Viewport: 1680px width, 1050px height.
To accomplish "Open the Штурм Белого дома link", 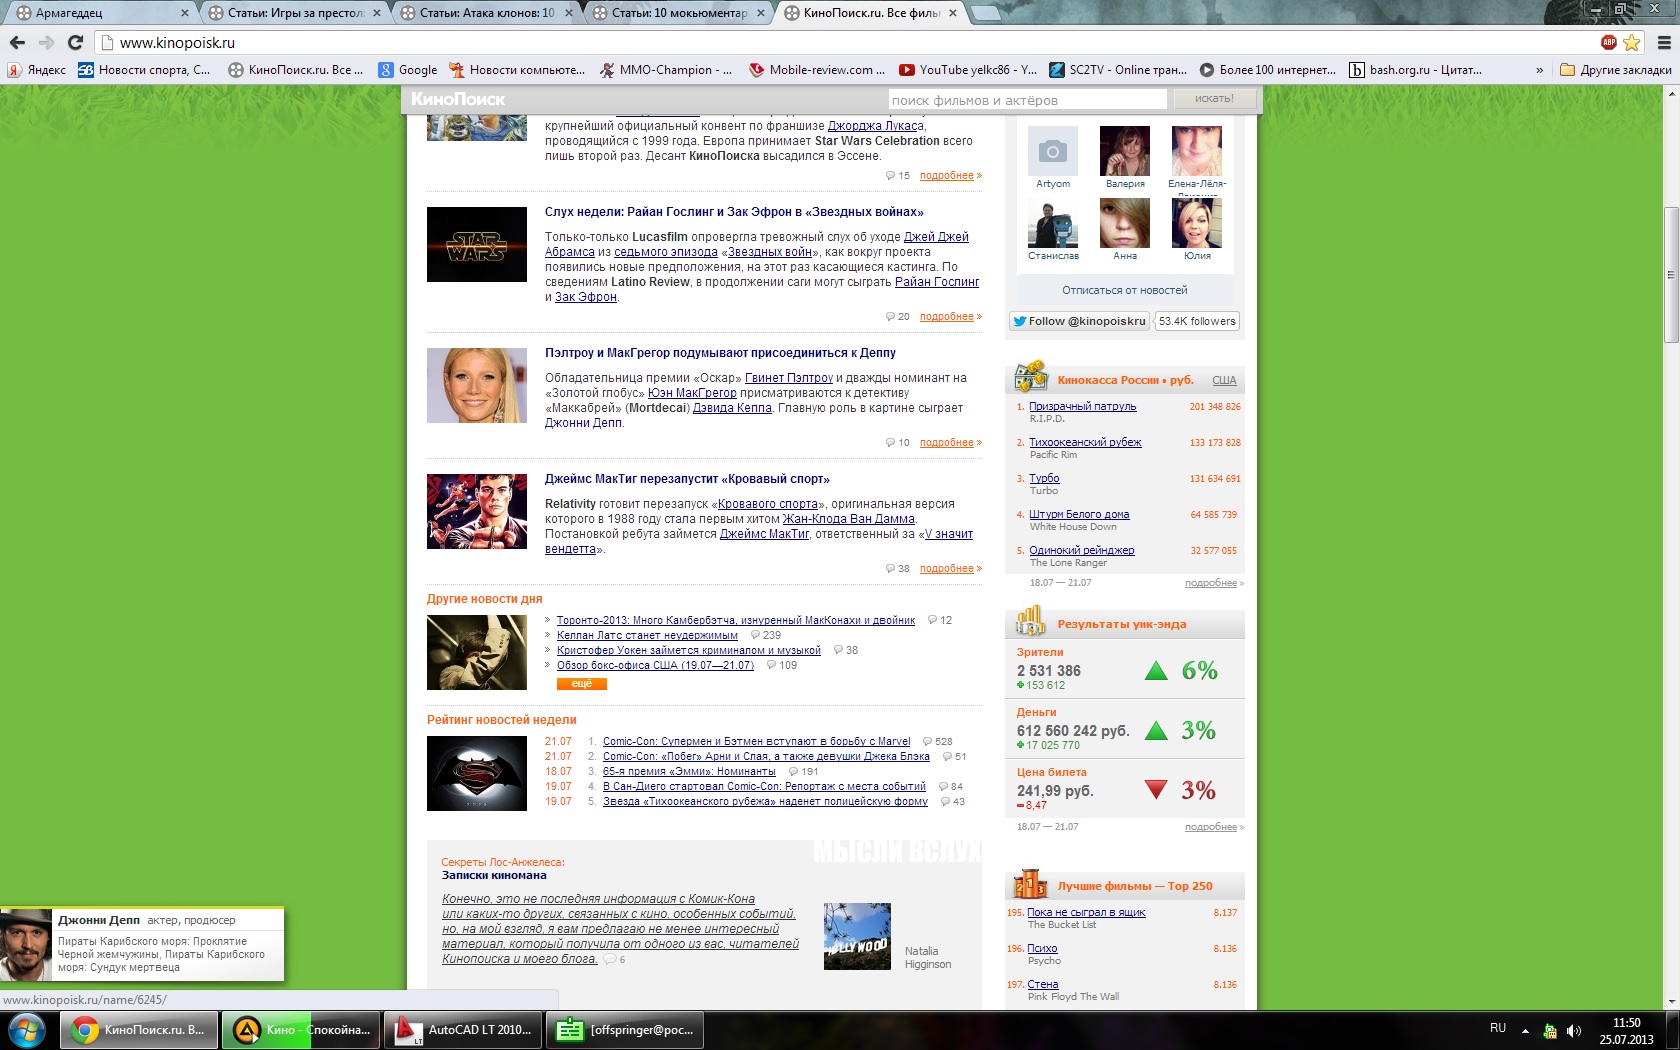I will [x=1079, y=514].
